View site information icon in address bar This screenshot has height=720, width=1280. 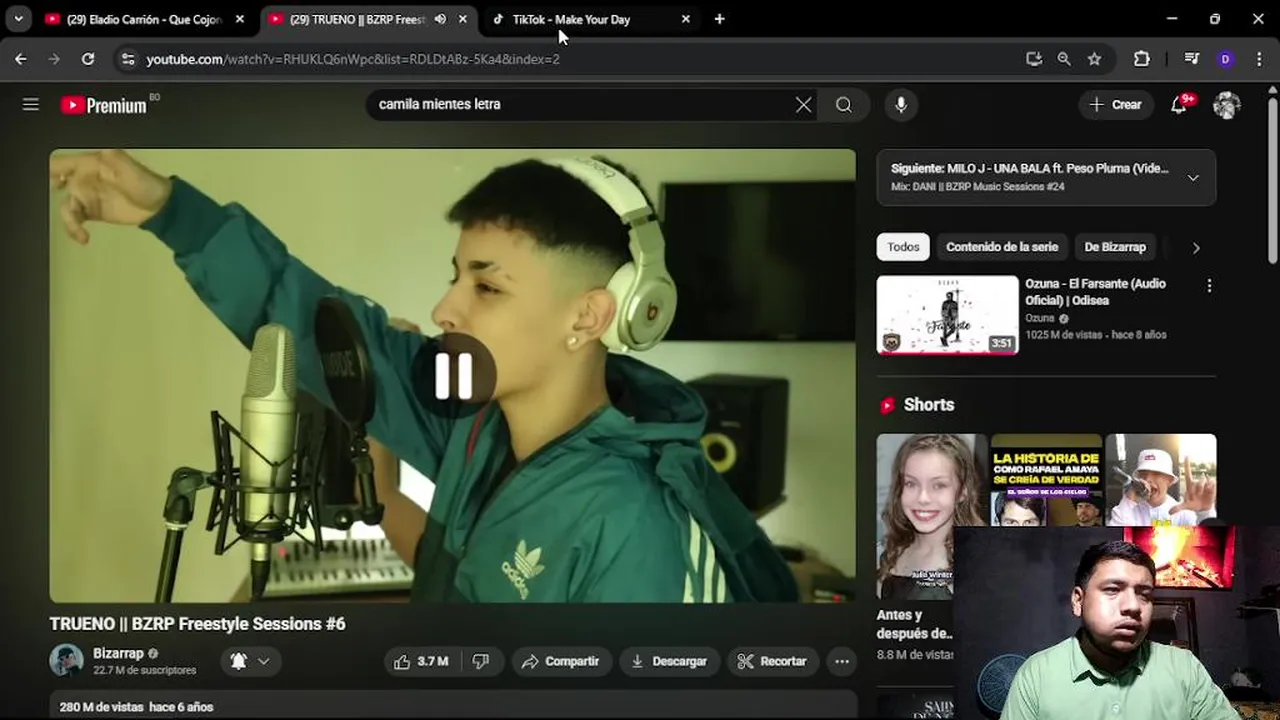pos(127,59)
